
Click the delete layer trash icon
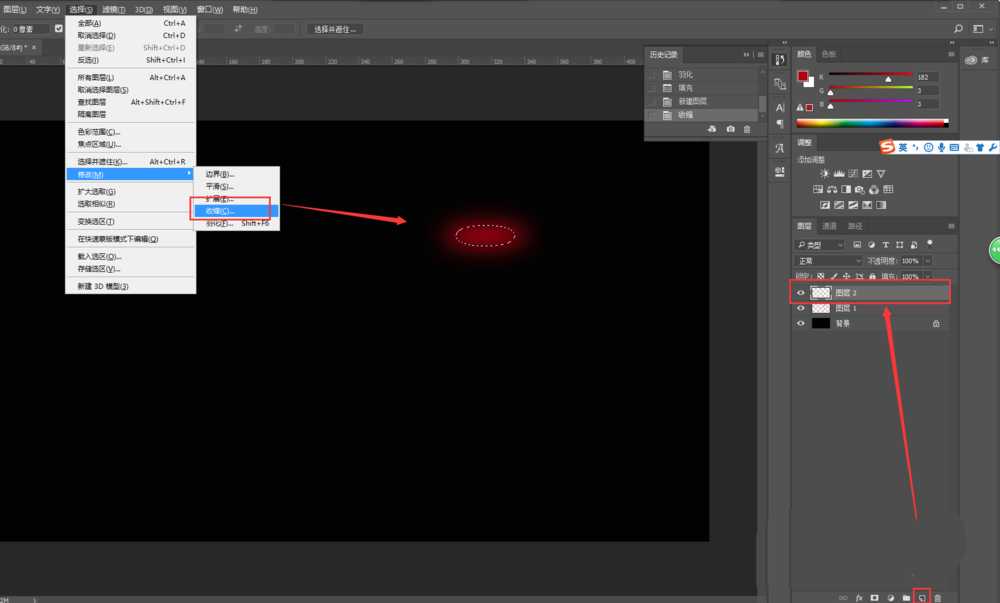937,597
